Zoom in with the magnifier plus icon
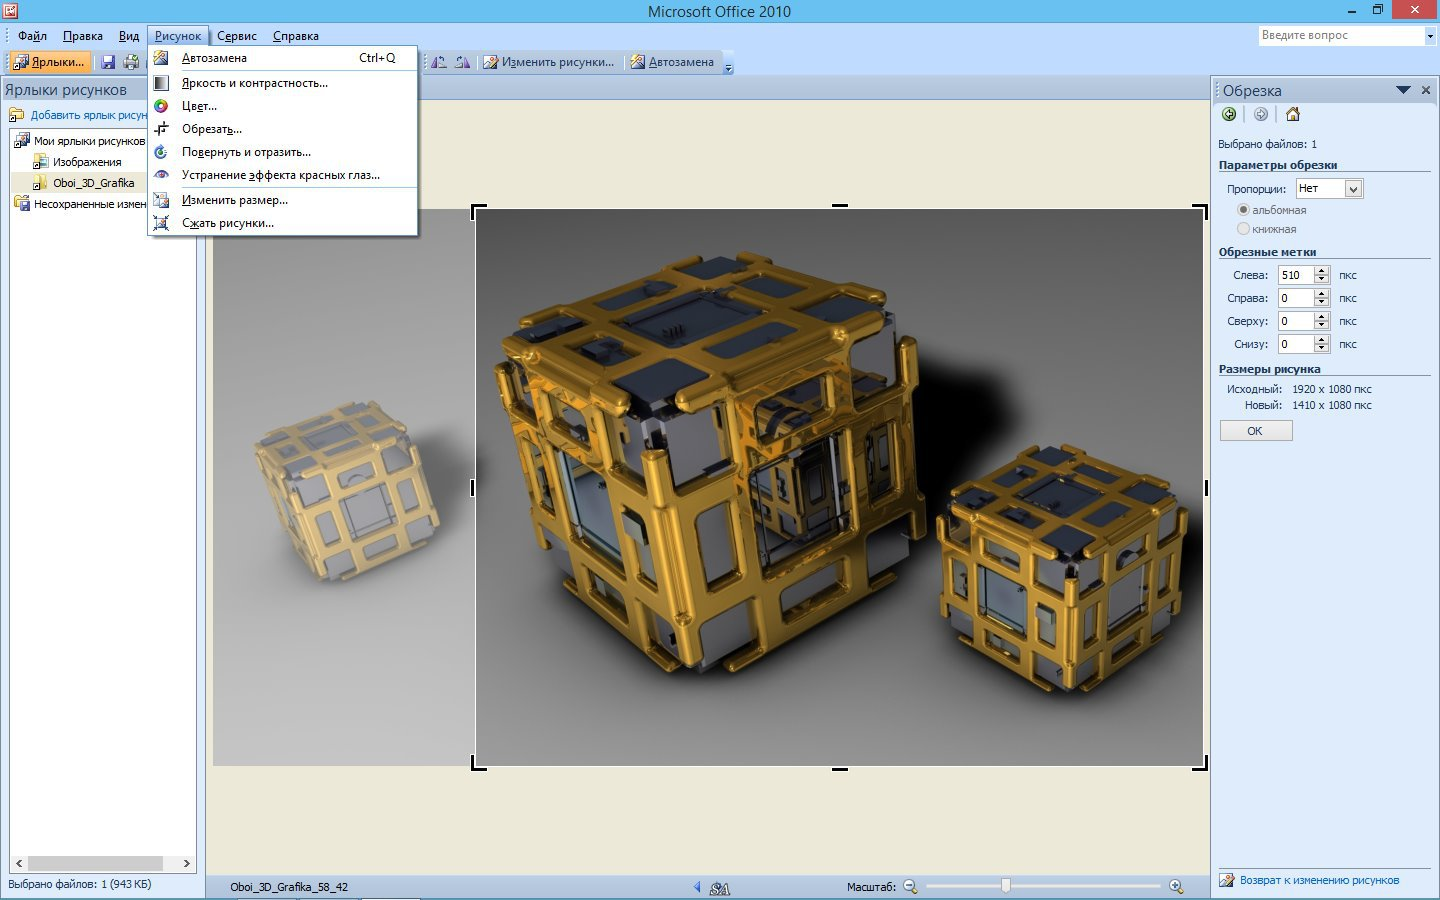This screenshot has height=900, width=1440. point(1176,886)
